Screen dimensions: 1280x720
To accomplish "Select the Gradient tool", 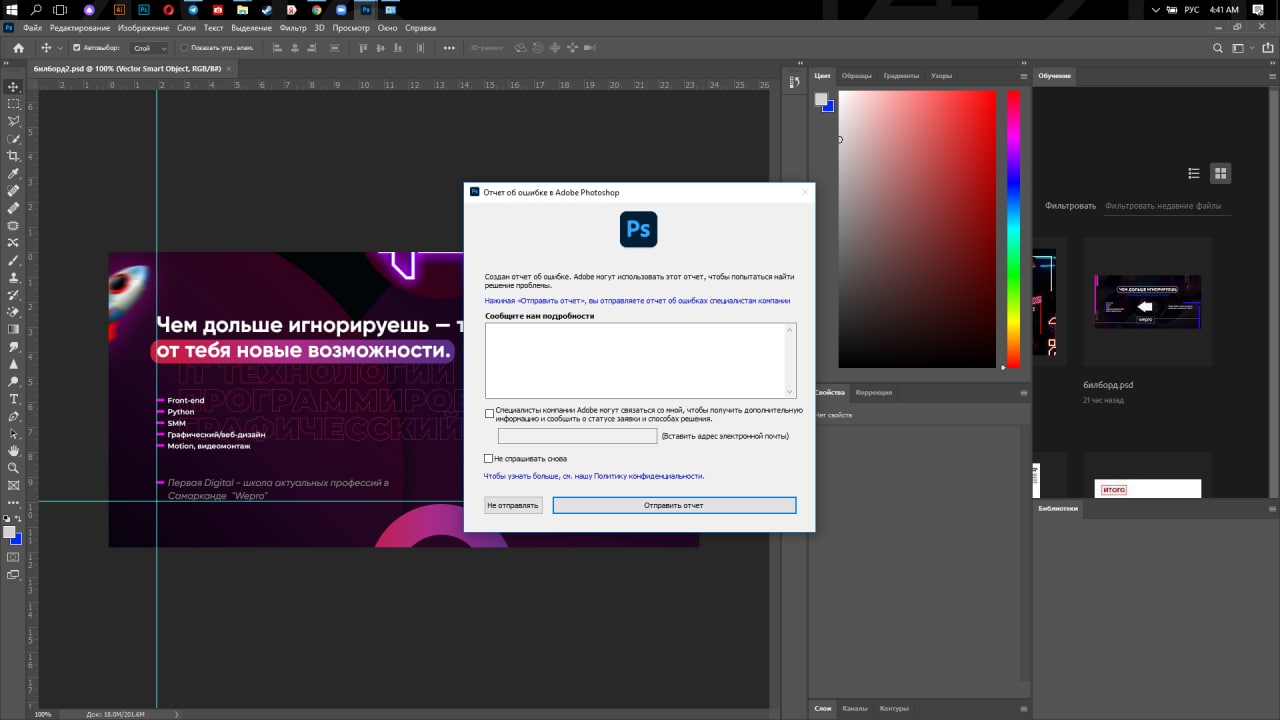I will pos(13,329).
